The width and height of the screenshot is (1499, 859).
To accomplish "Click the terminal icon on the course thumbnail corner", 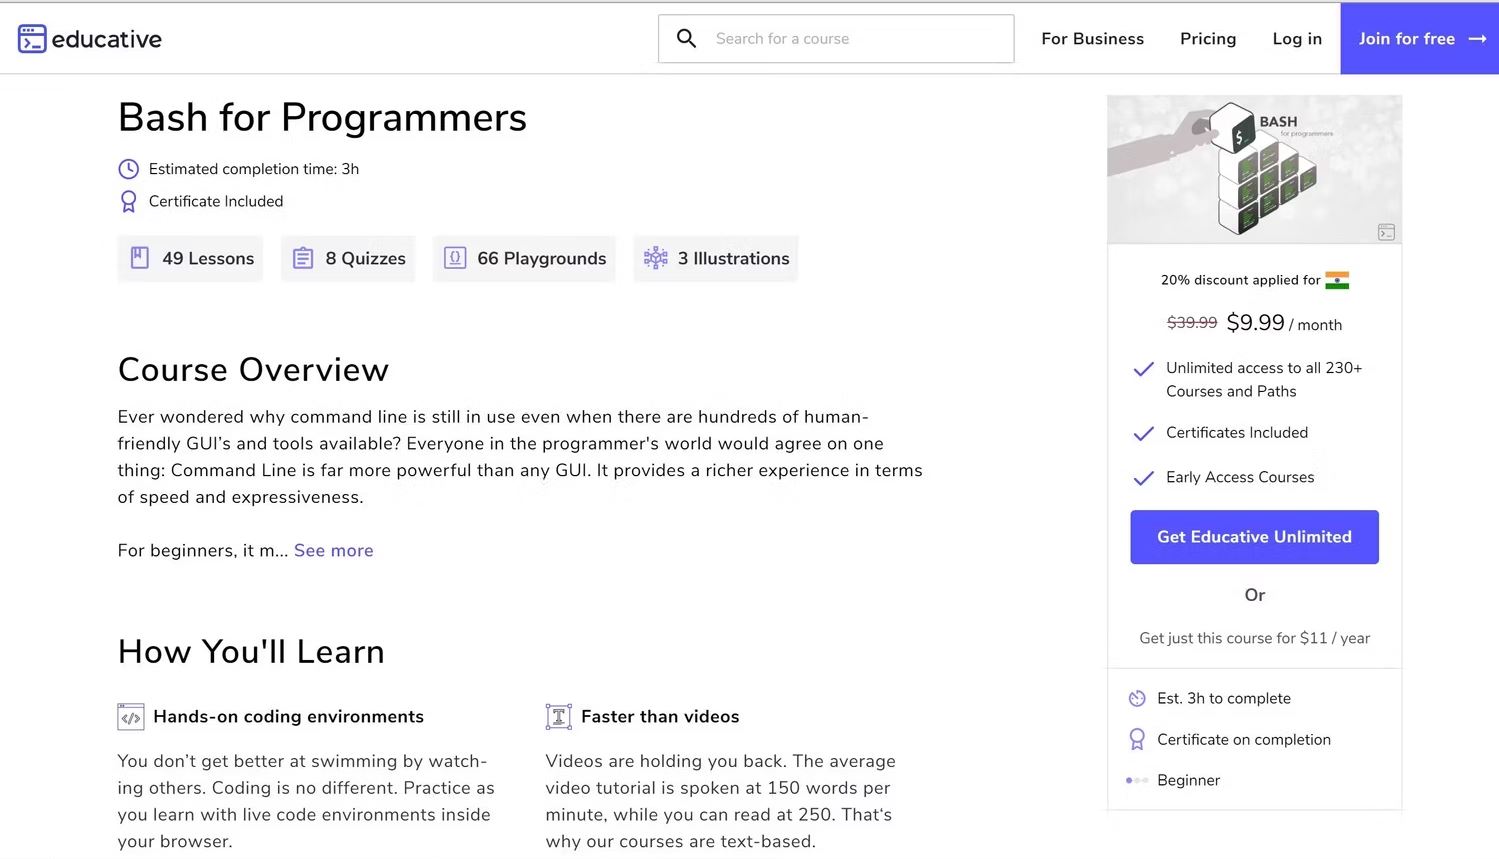I will [1386, 232].
